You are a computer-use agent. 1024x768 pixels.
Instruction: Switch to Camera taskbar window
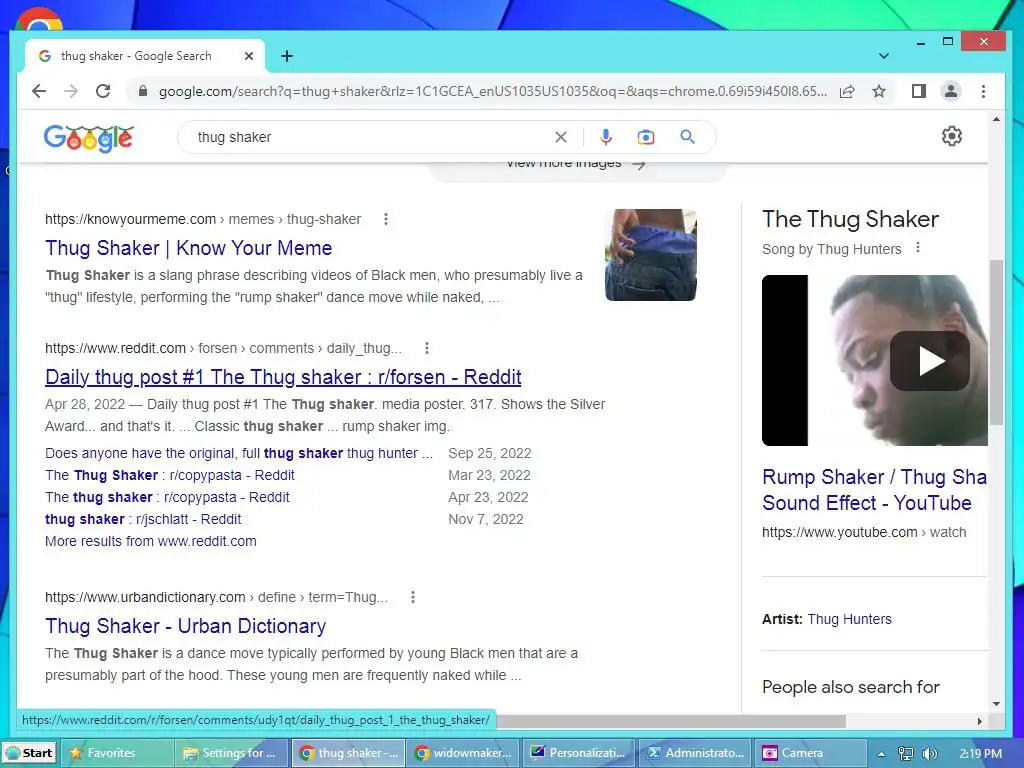click(x=810, y=753)
